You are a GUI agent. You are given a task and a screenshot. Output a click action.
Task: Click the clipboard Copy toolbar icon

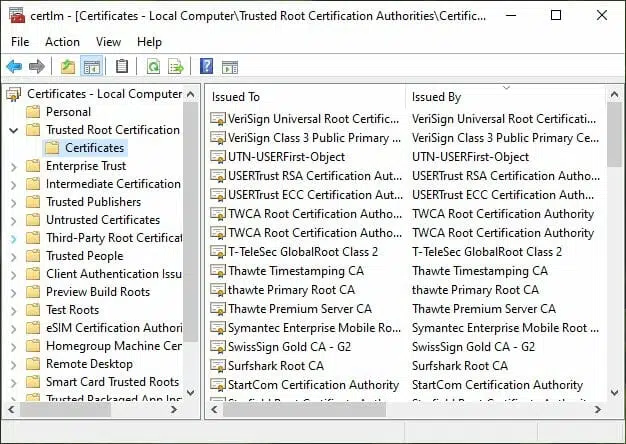tap(122, 66)
